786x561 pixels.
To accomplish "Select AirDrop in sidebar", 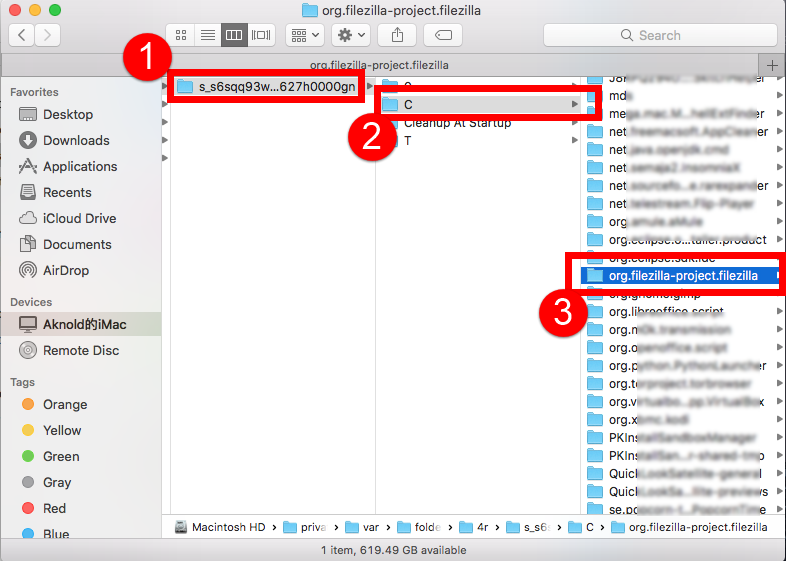I will (x=66, y=271).
